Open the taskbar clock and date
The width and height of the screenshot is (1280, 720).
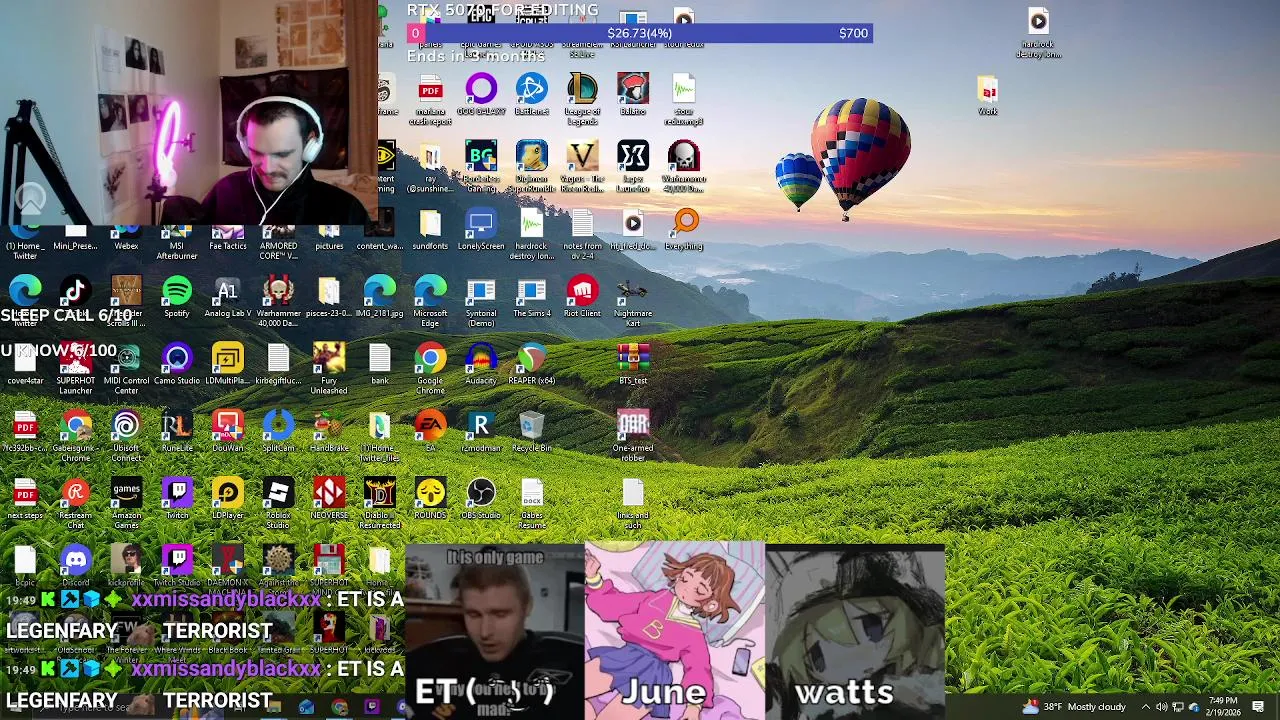1222,706
